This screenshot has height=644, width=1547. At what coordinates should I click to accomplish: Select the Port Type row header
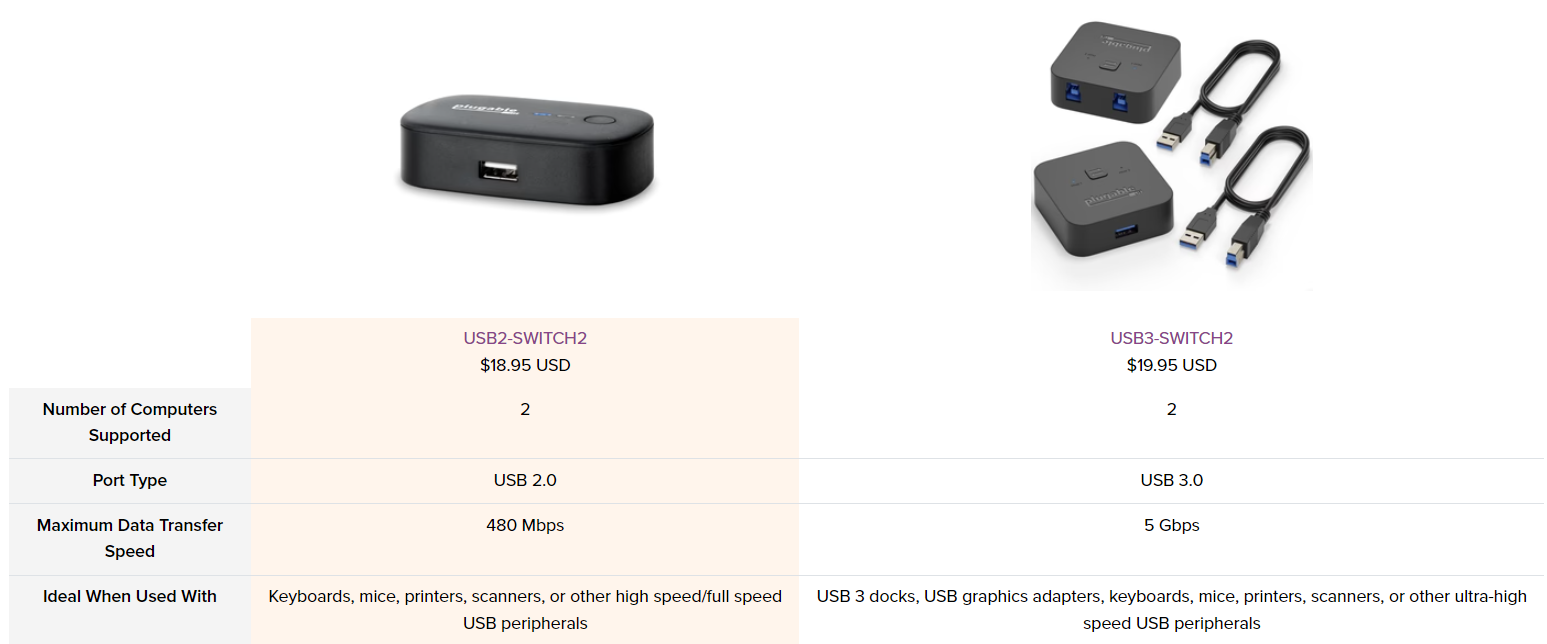pyautogui.click(x=130, y=480)
